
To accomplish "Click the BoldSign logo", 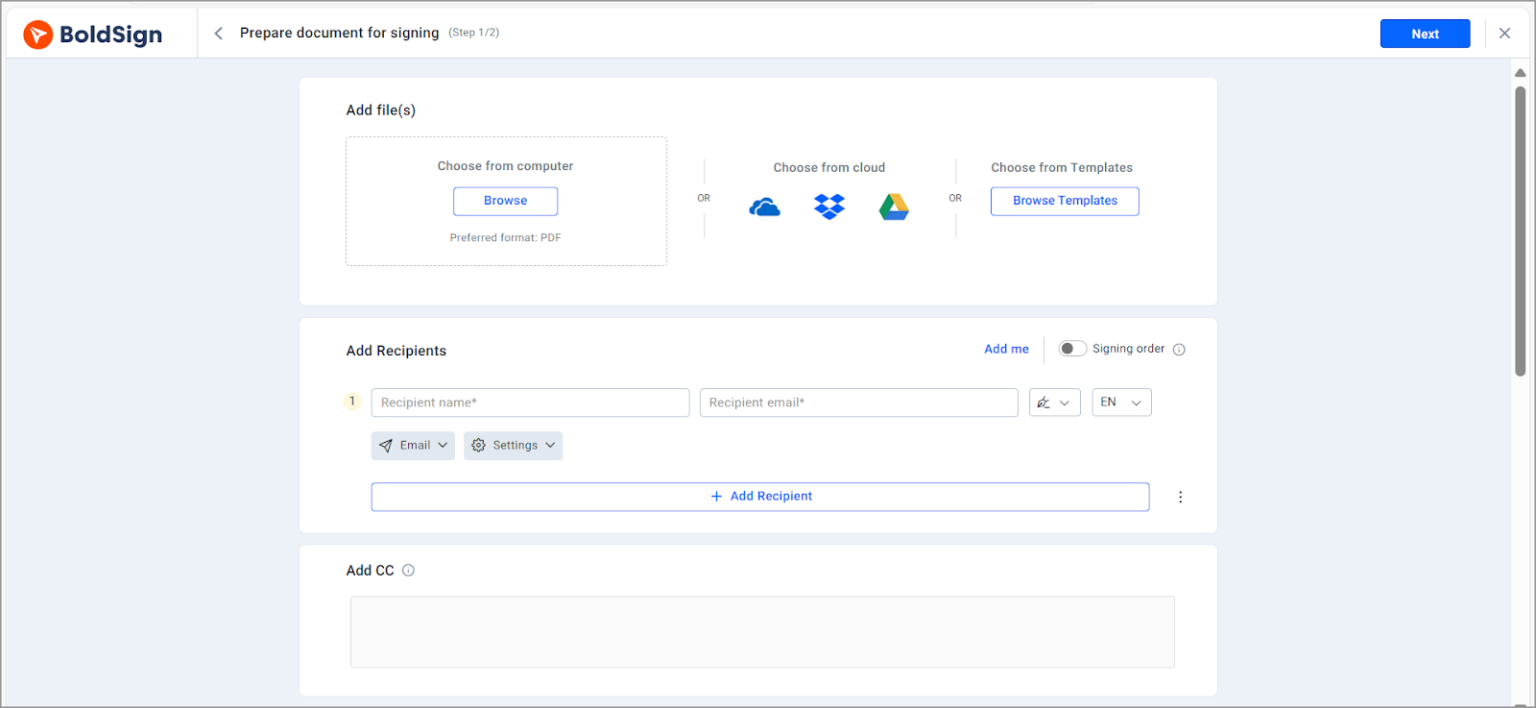I will tap(93, 34).
